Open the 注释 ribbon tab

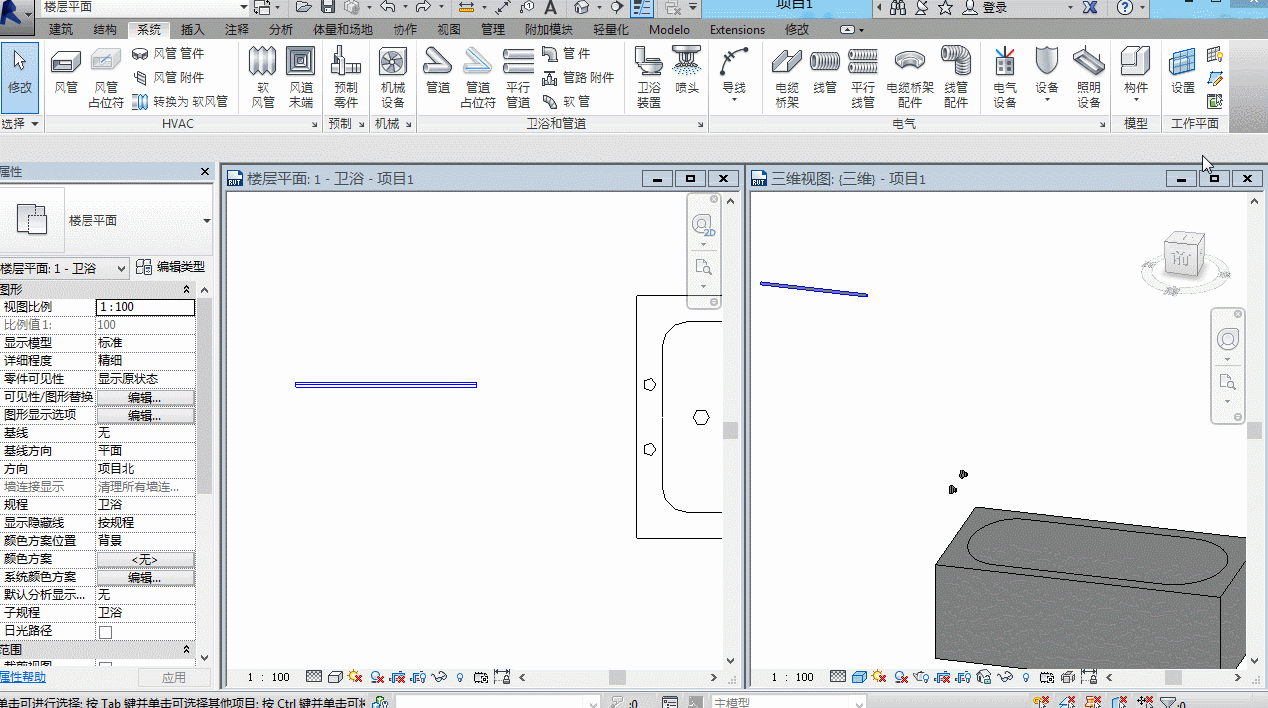237,29
